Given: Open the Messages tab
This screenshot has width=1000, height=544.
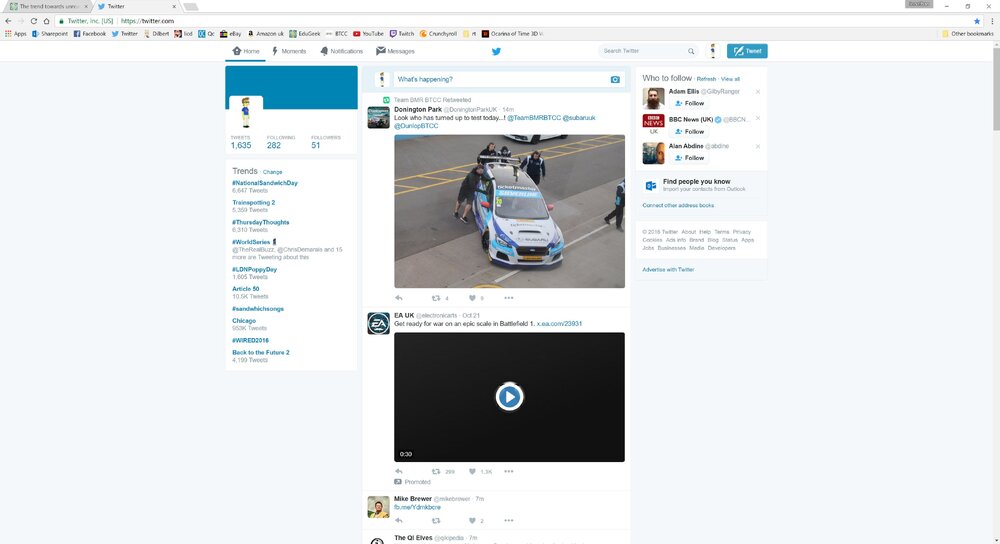Looking at the screenshot, I should (x=395, y=51).
